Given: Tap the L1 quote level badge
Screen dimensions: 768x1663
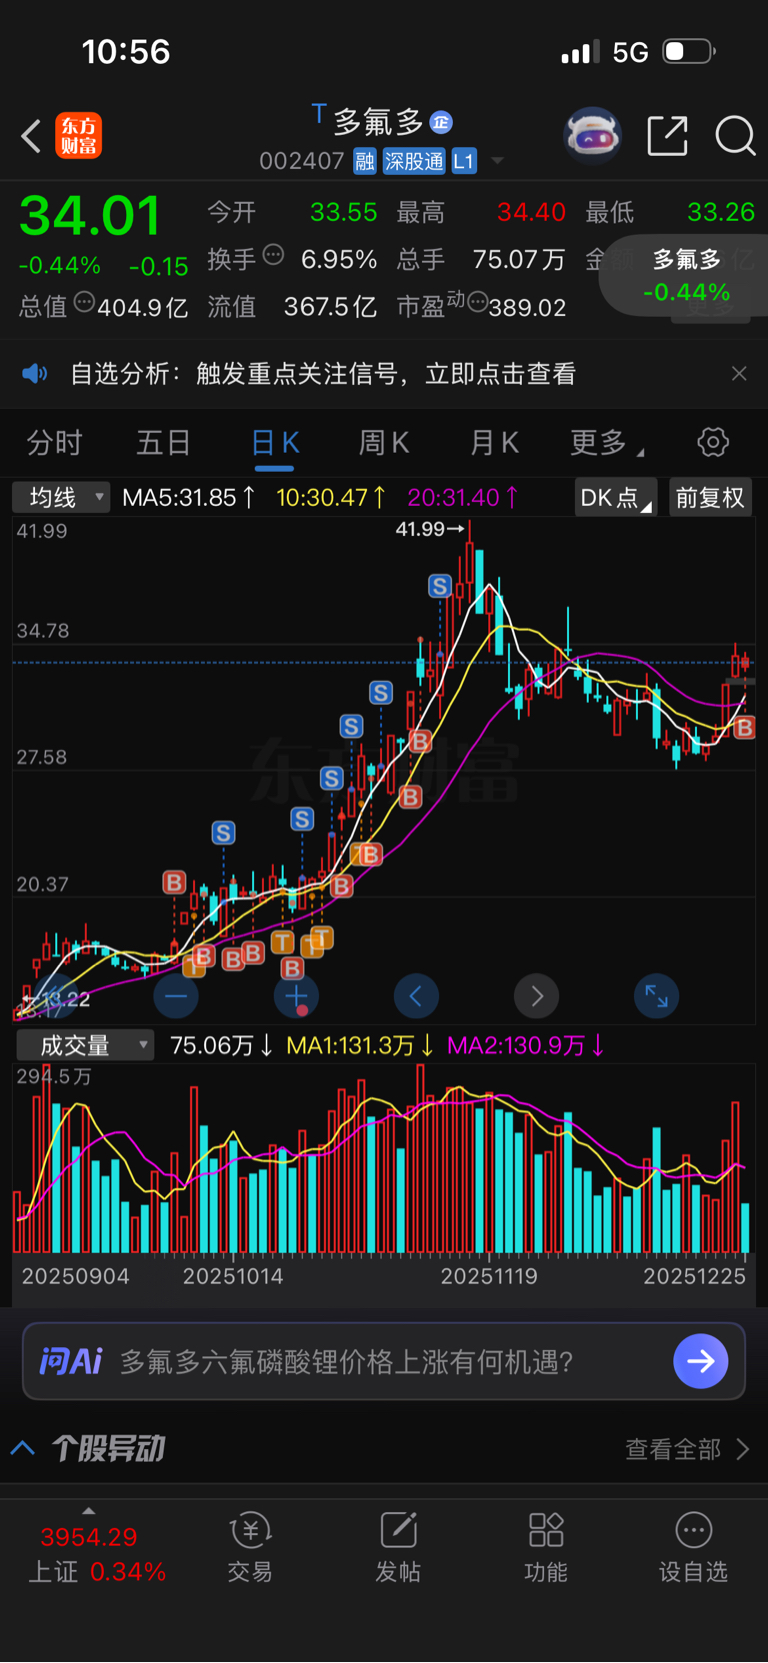Looking at the screenshot, I should (x=464, y=161).
